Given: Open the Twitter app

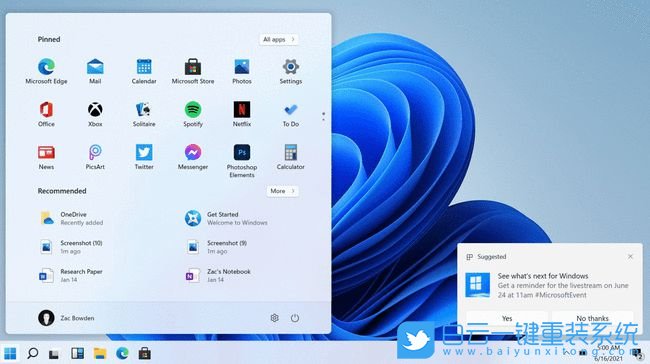Looking at the screenshot, I should (144, 156).
